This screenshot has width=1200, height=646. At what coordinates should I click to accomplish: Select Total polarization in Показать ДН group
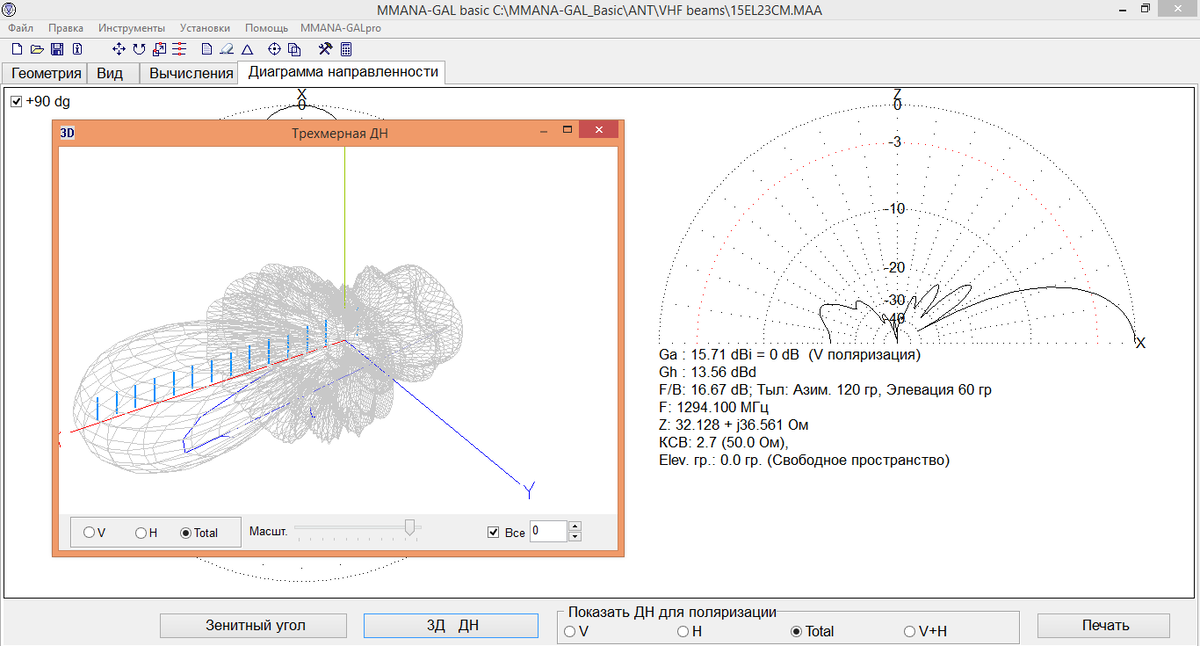(796, 631)
